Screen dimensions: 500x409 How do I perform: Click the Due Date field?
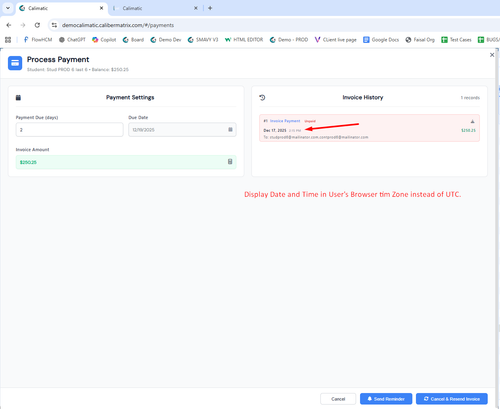click(182, 130)
